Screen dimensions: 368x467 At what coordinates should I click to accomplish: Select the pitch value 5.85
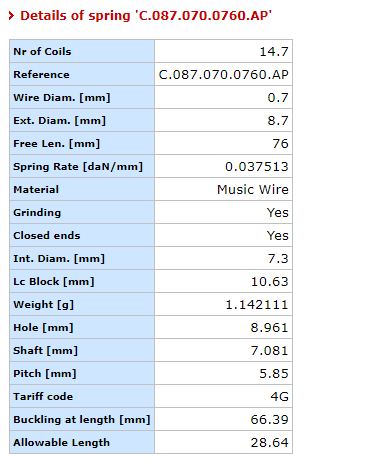[274, 374]
